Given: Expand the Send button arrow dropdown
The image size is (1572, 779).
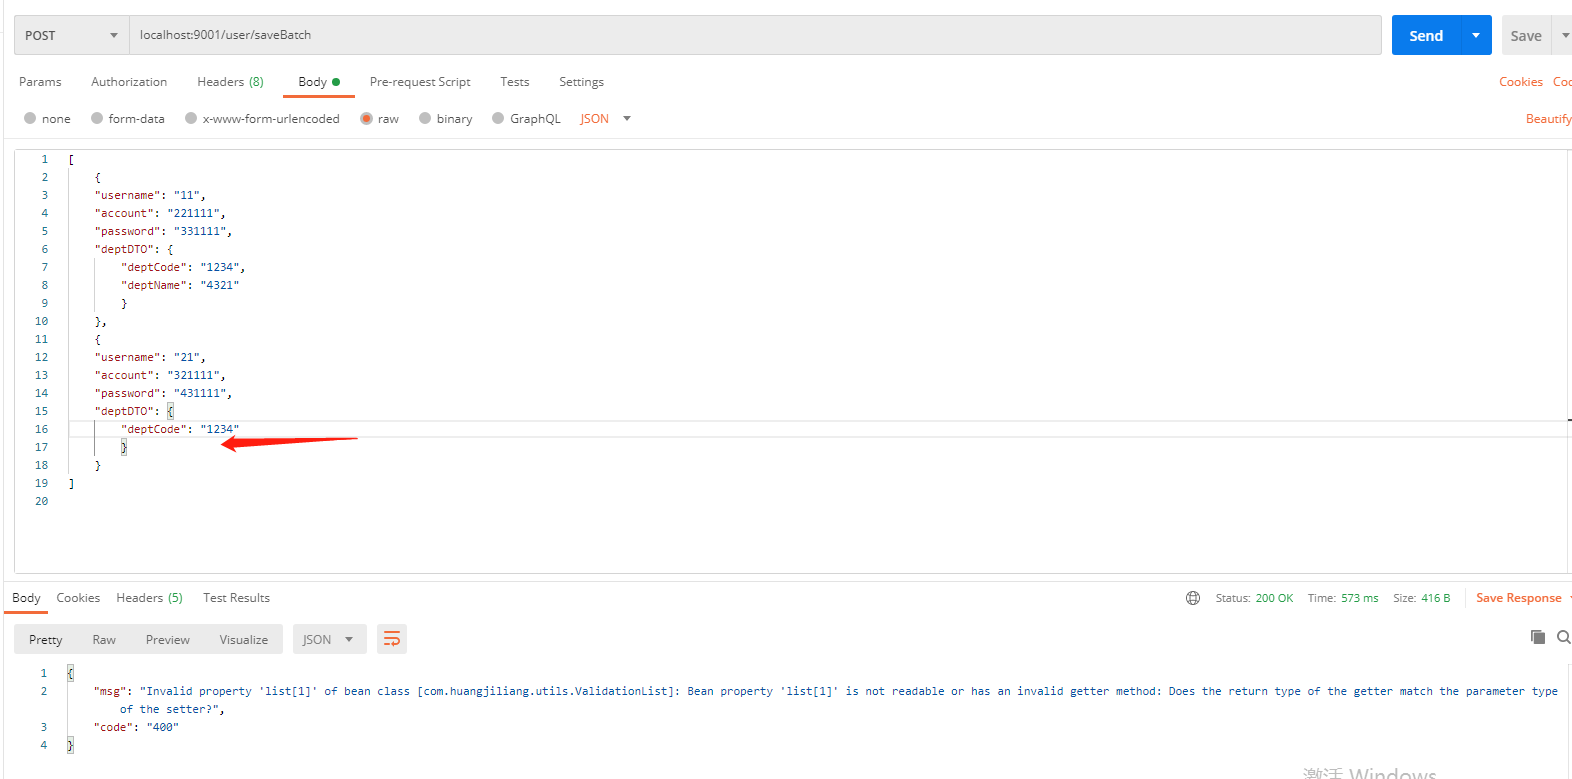Looking at the screenshot, I should click(1476, 35).
